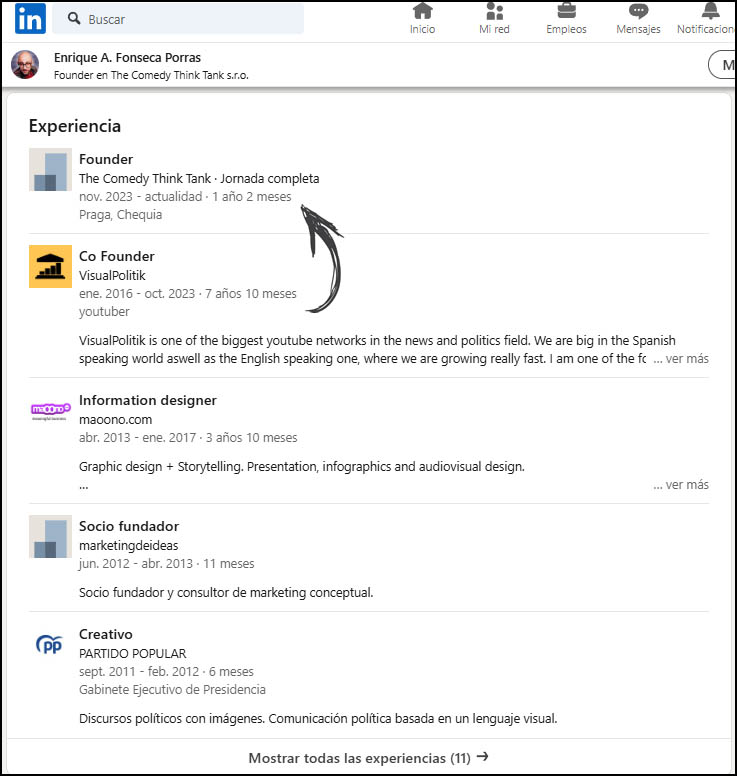
Task: Click Enrique's profile photo thumbnail
Action: [25, 65]
